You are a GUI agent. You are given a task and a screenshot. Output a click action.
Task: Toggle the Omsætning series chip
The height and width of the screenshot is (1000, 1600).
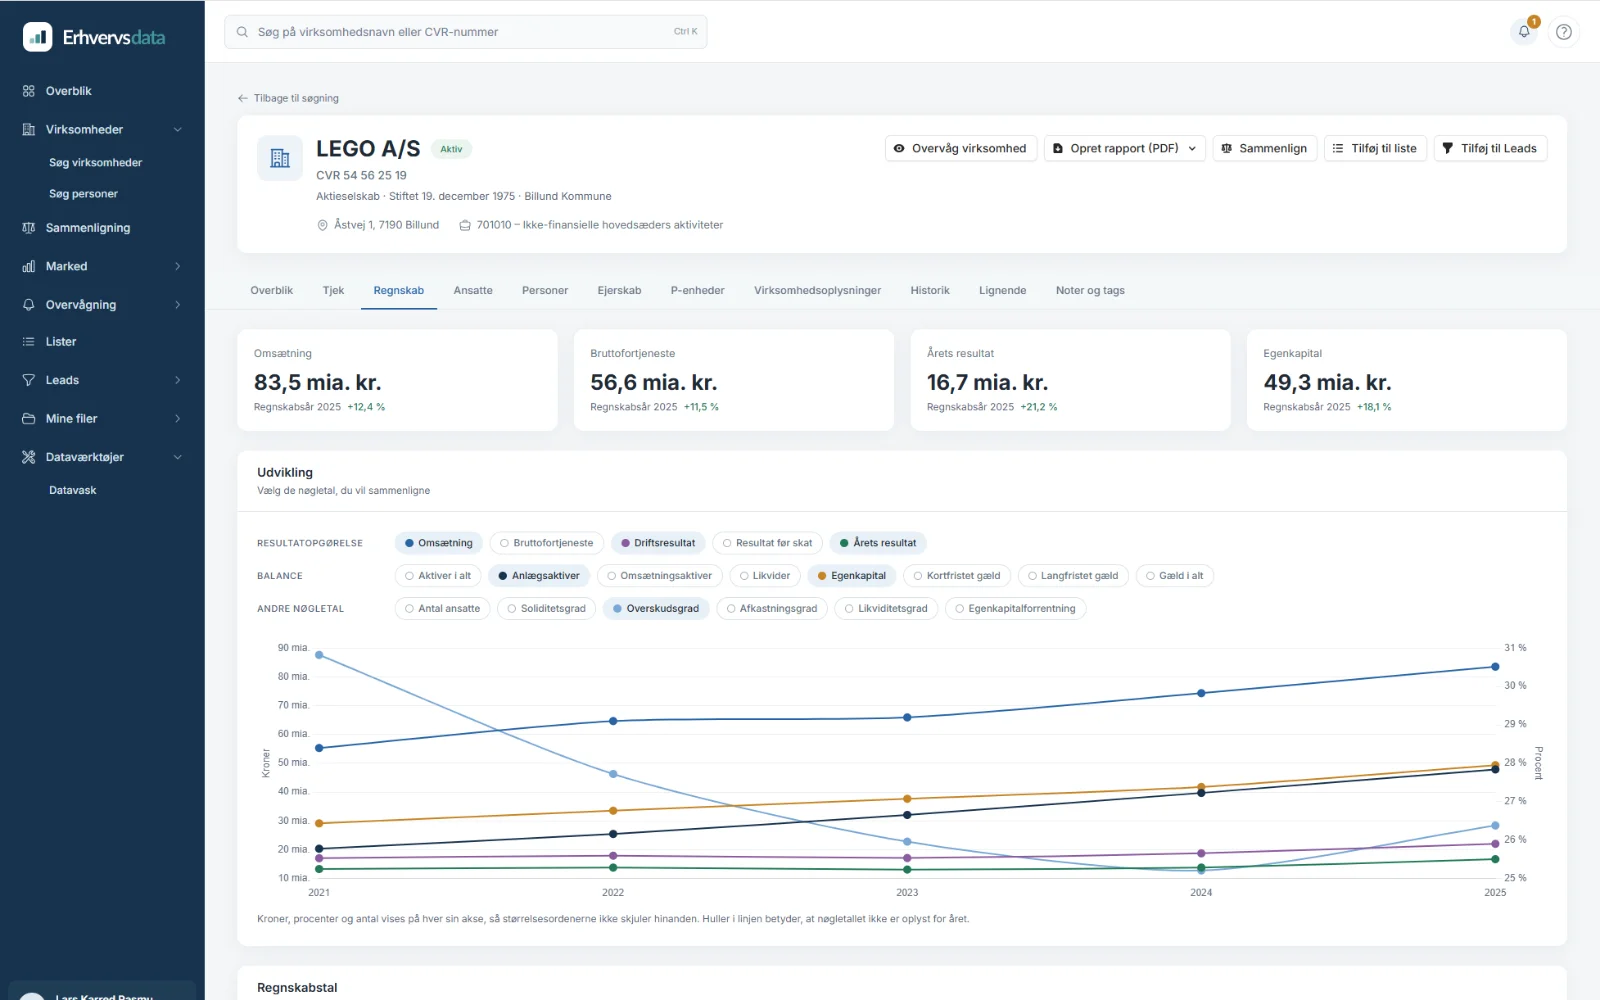click(439, 543)
